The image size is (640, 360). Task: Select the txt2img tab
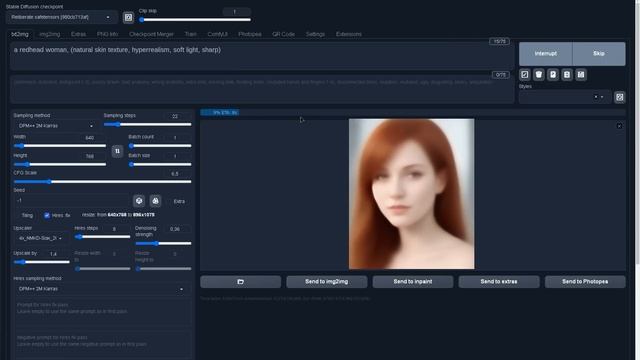[x=20, y=34]
